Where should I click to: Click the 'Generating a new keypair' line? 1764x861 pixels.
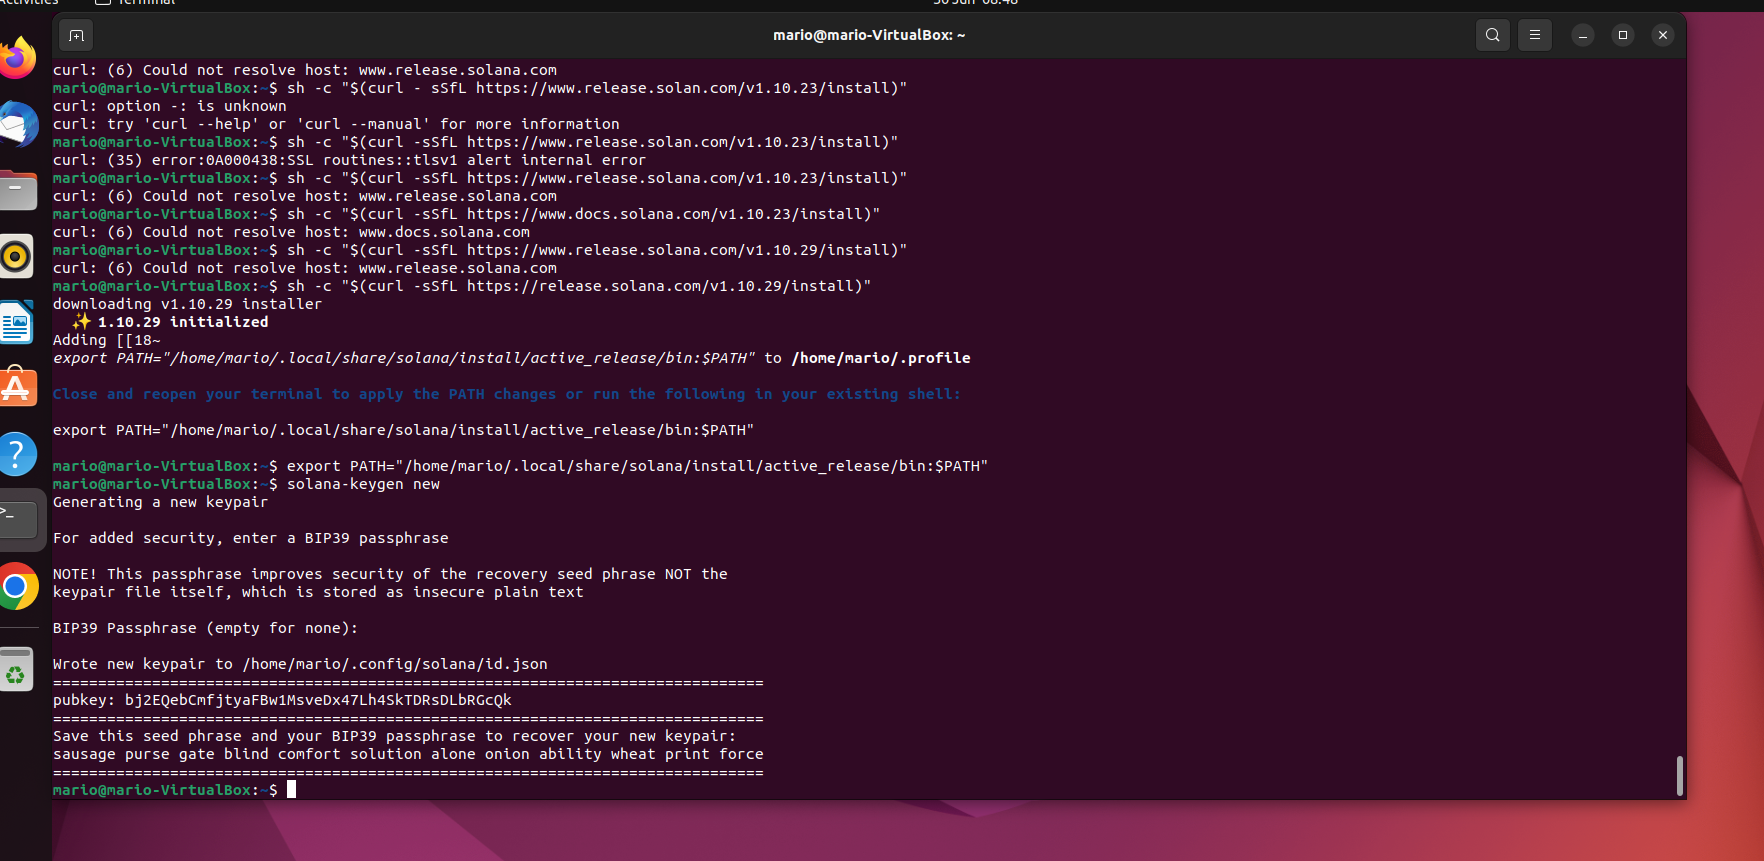tap(160, 502)
